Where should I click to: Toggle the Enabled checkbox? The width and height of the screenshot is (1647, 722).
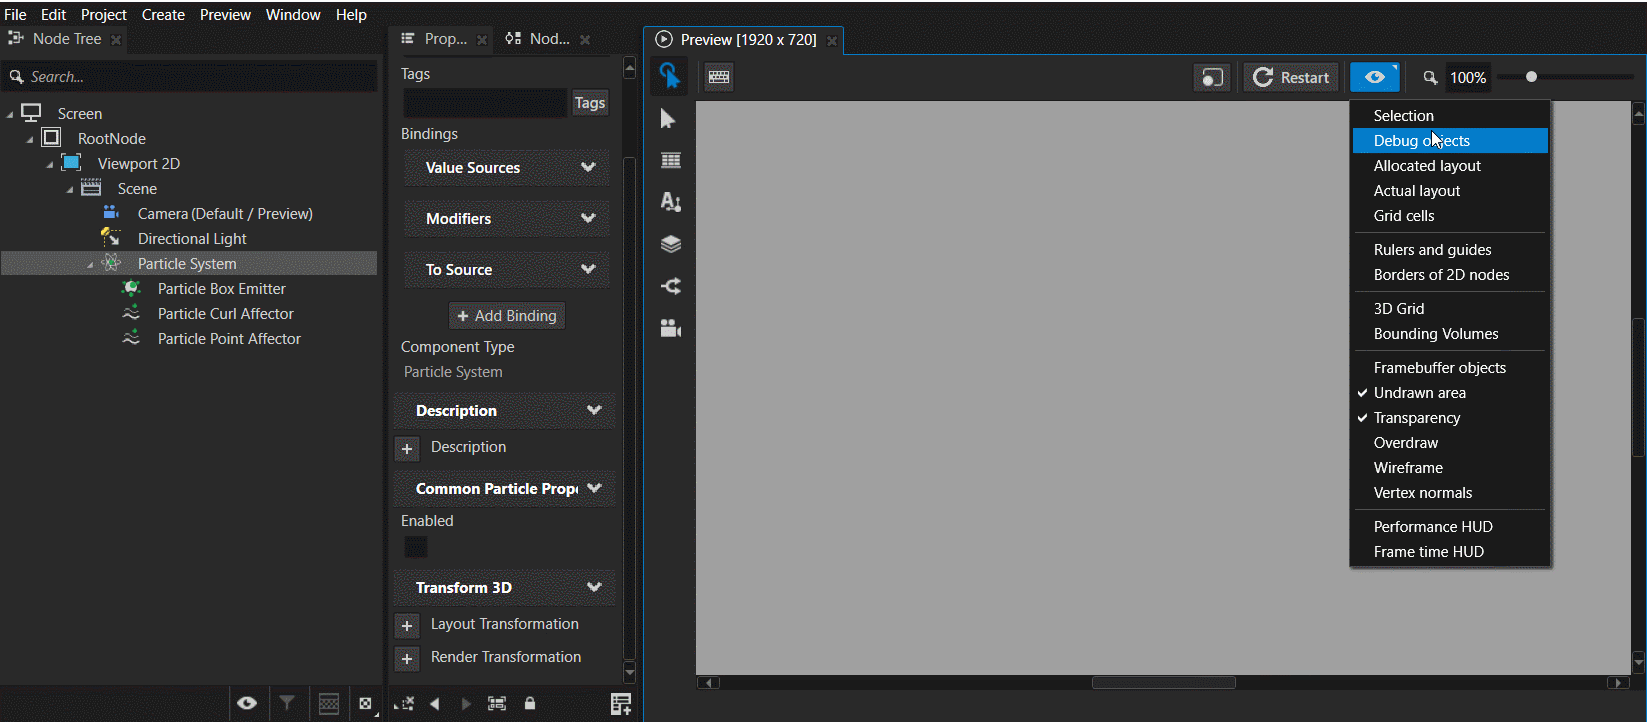pyautogui.click(x=416, y=547)
